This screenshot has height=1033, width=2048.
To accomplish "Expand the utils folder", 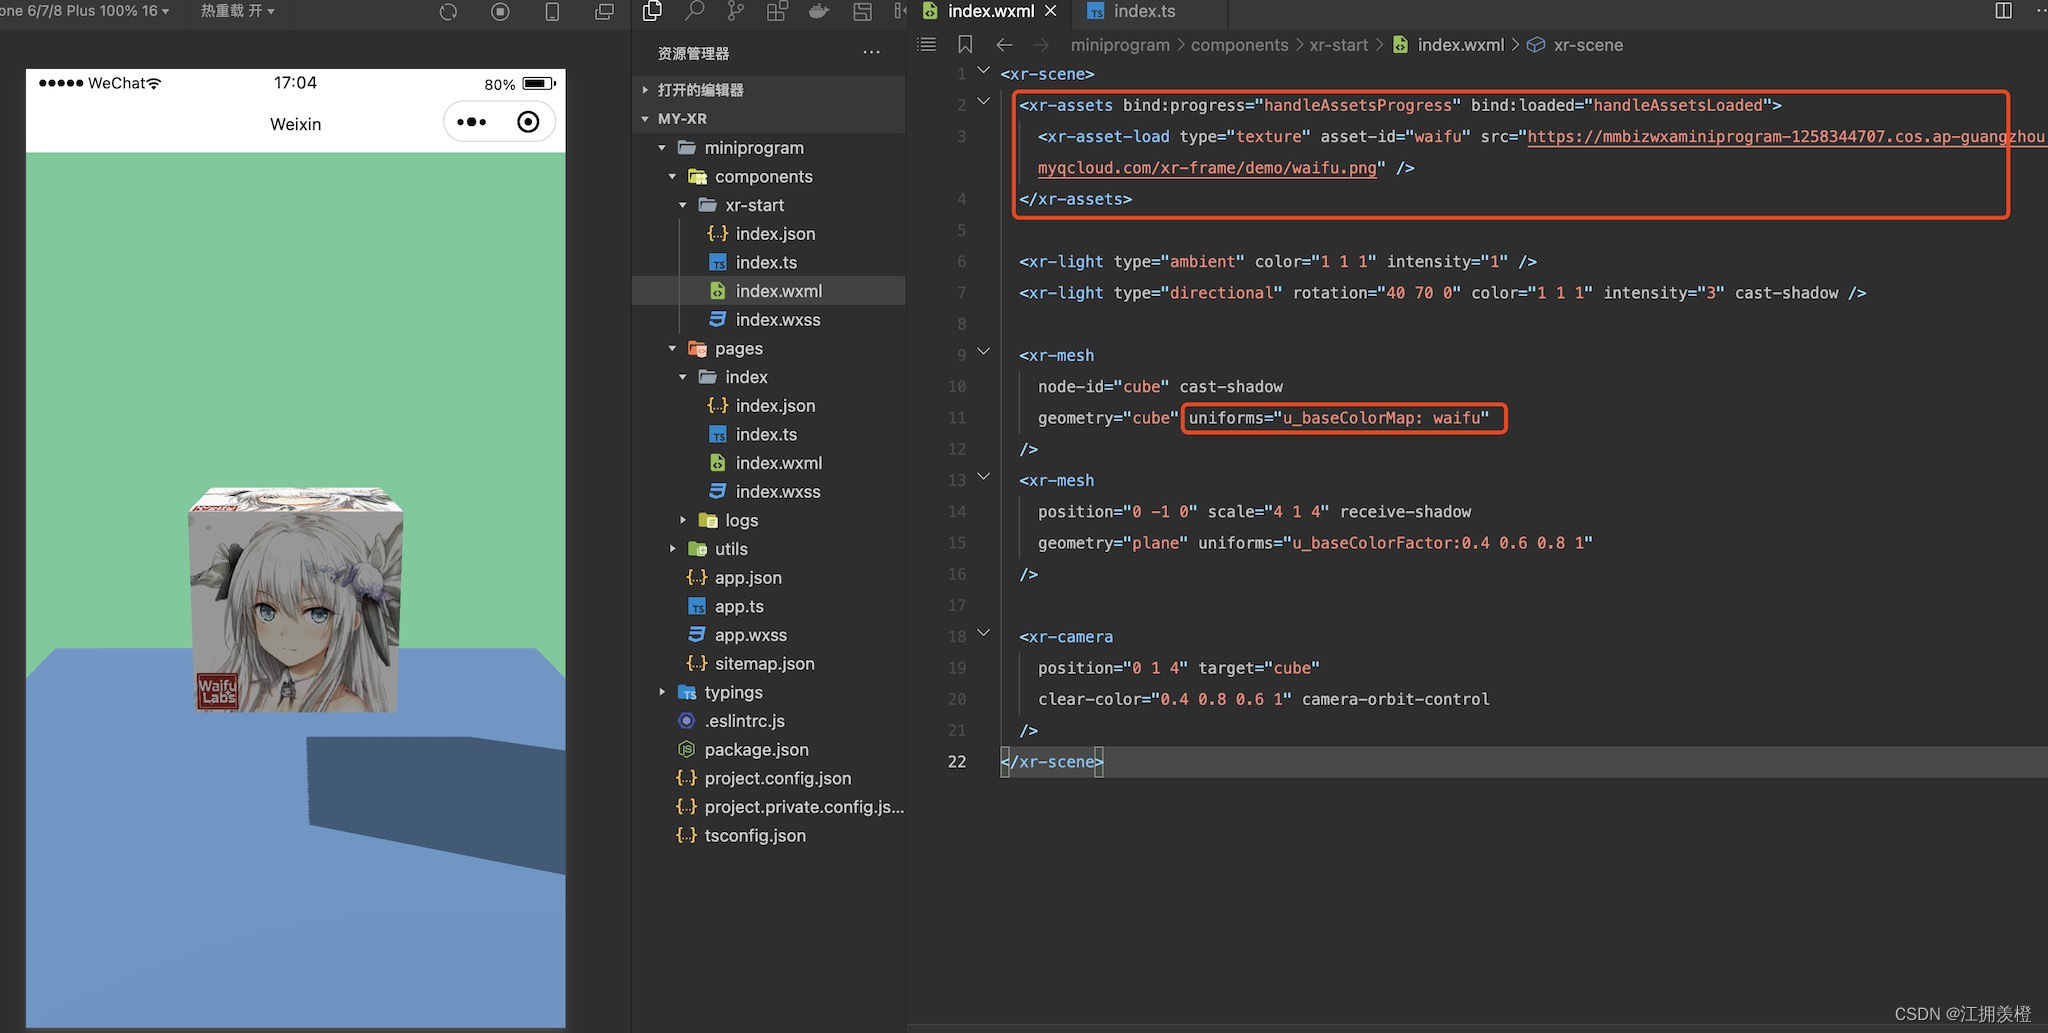I will (x=672, y=549).
